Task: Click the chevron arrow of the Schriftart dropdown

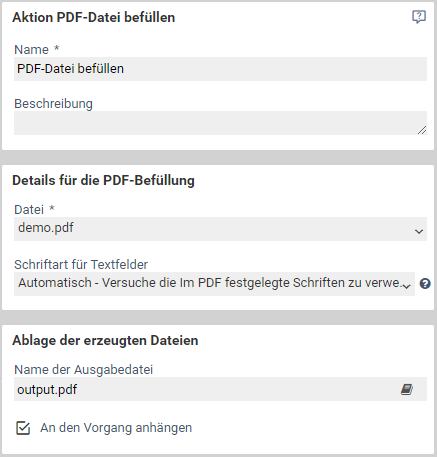Action: [x=406, y=286]
